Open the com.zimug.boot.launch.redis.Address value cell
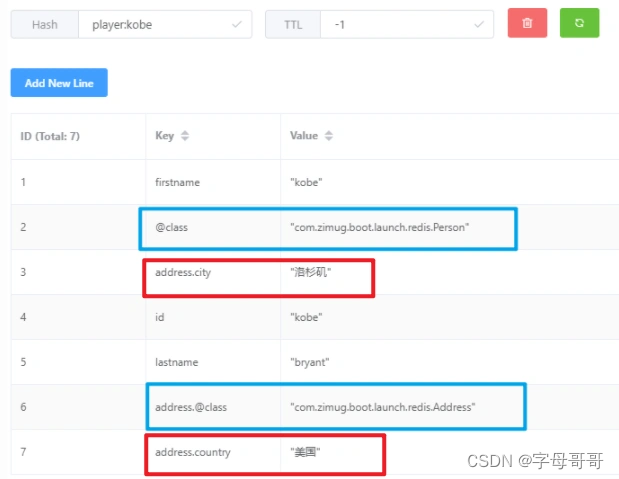The height and width of the screenshot is (479, 619). click(x=382, y=407)
